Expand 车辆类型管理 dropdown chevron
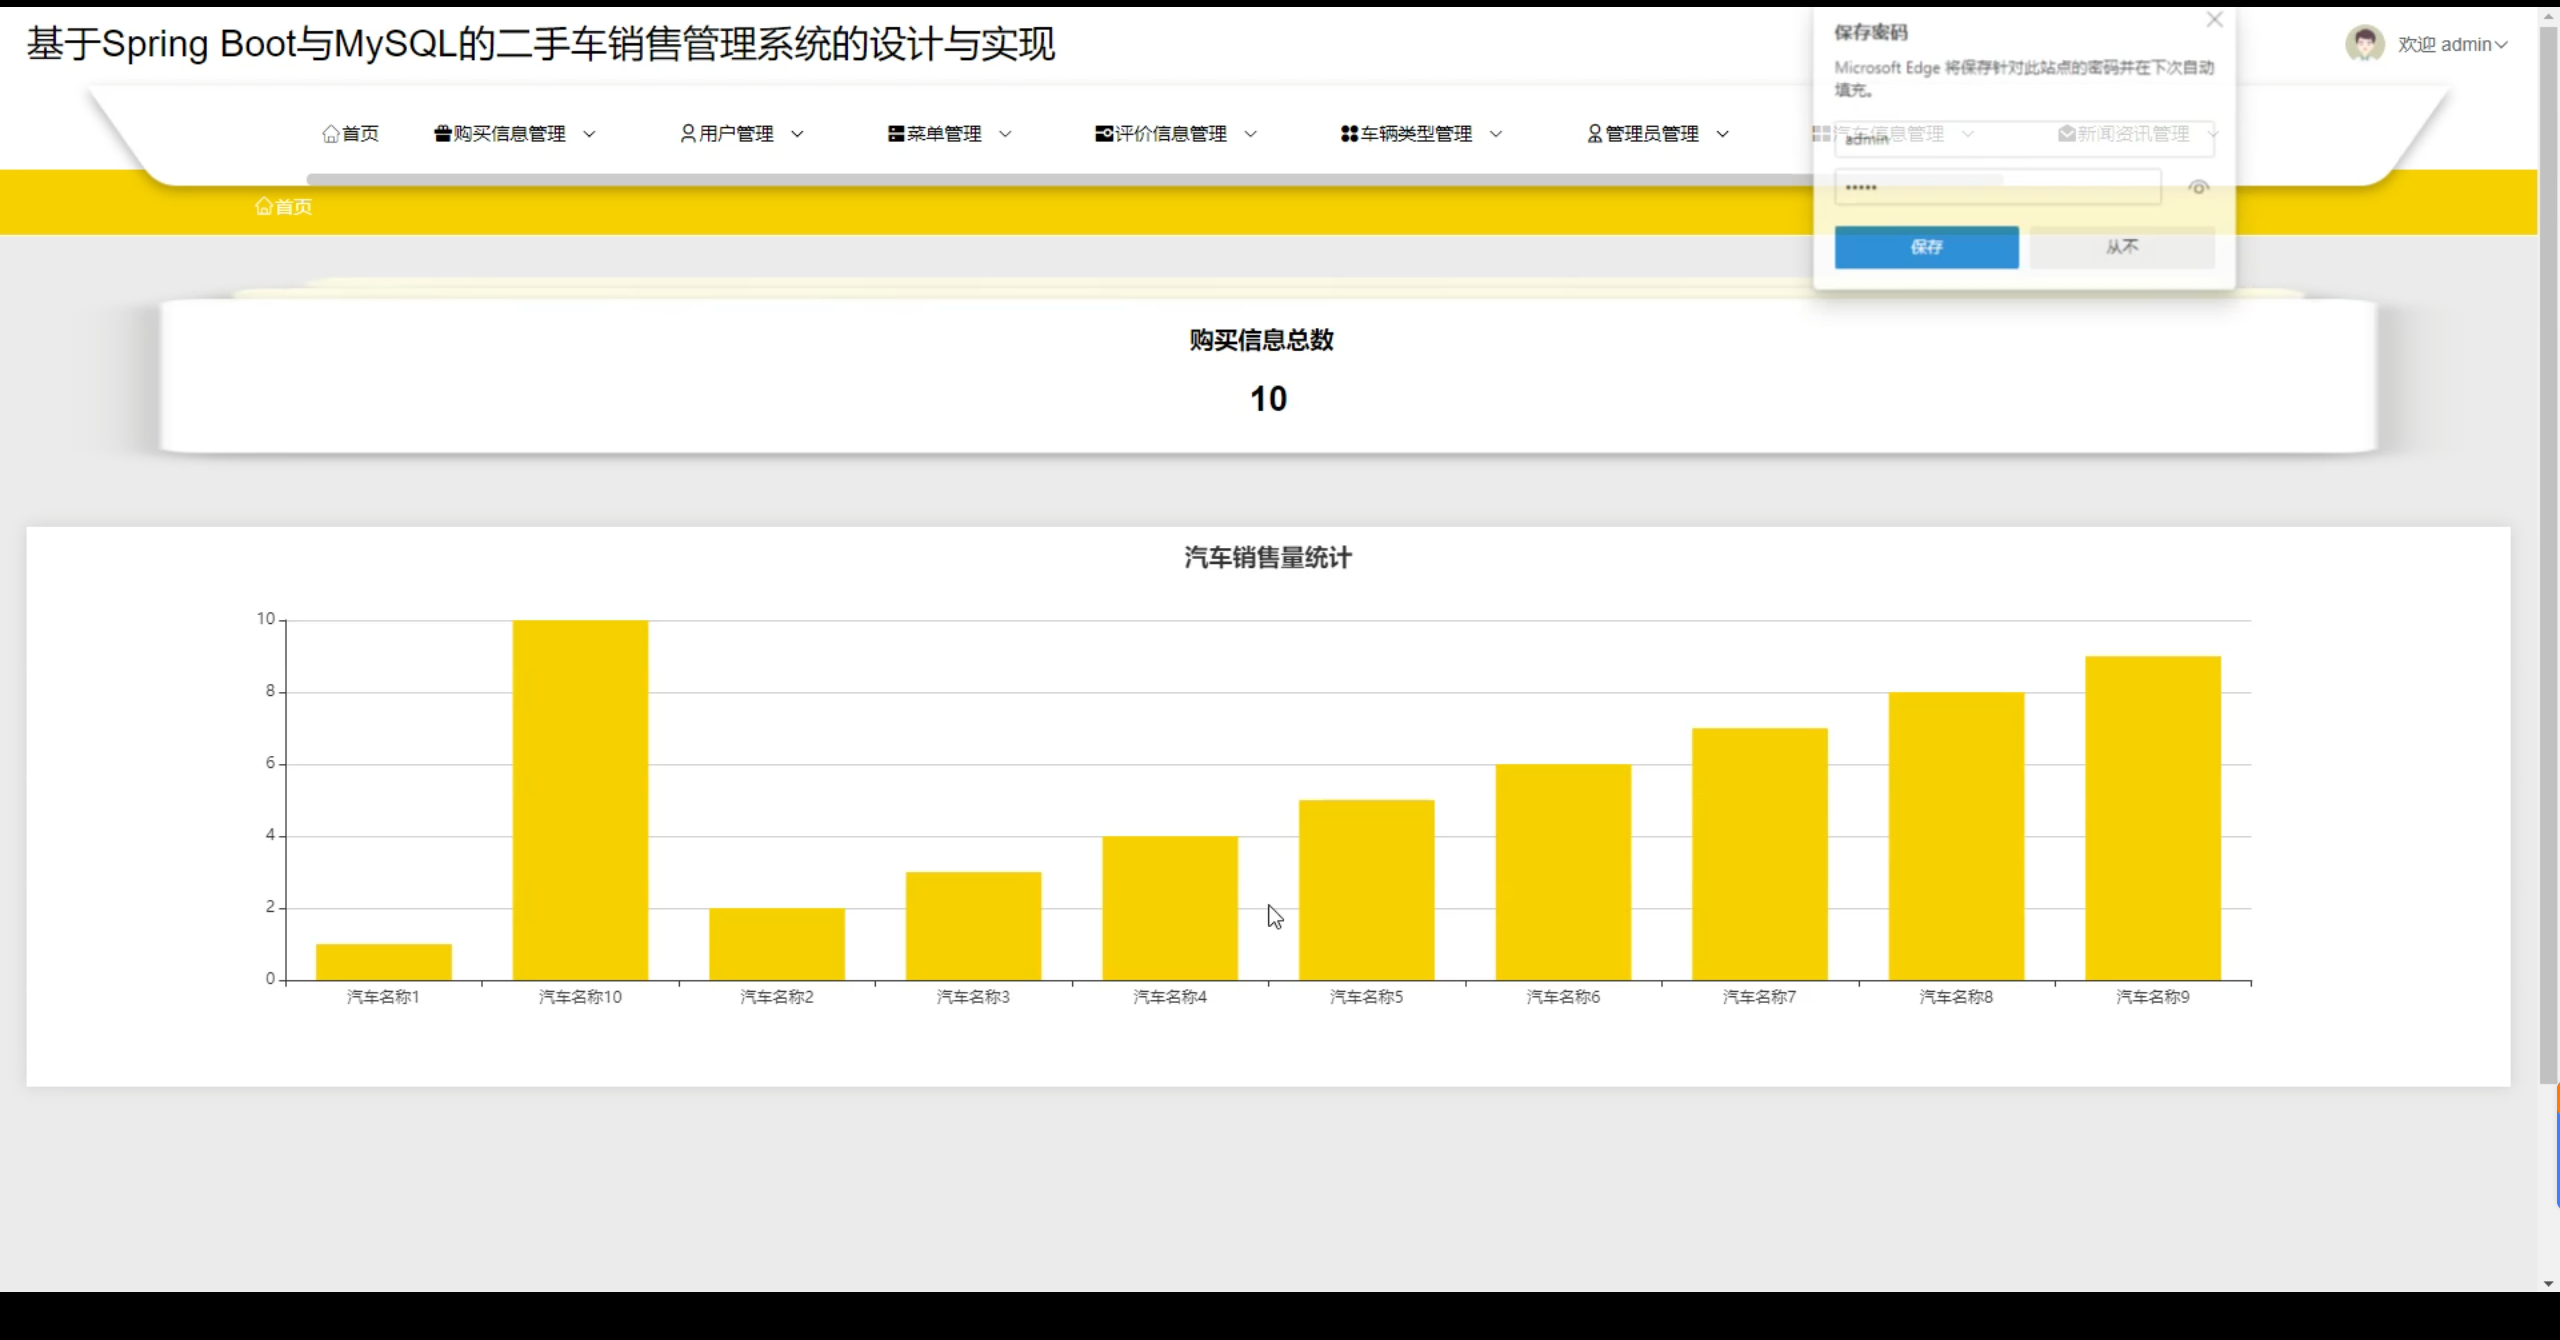This screenshot has height=1340, width=2560. (1496, 134)
